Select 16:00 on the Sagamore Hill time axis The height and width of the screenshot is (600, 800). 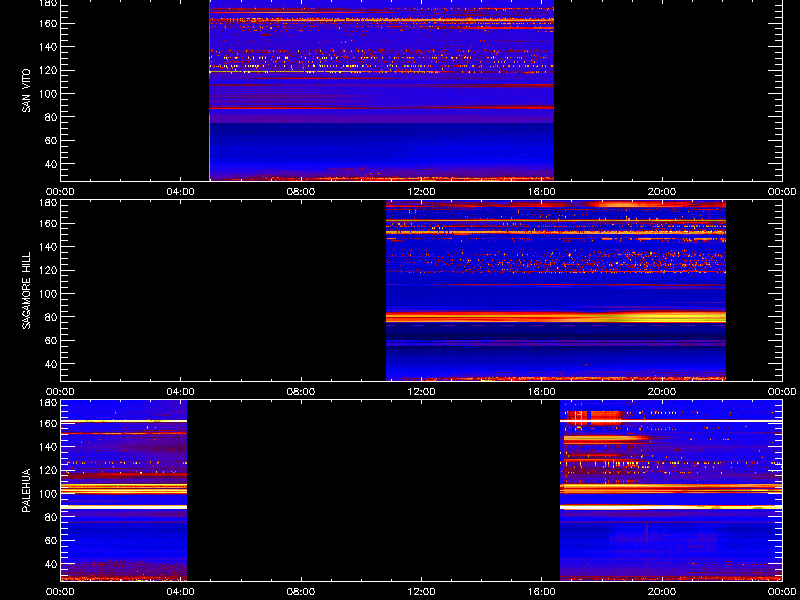(x=542, y=392)
